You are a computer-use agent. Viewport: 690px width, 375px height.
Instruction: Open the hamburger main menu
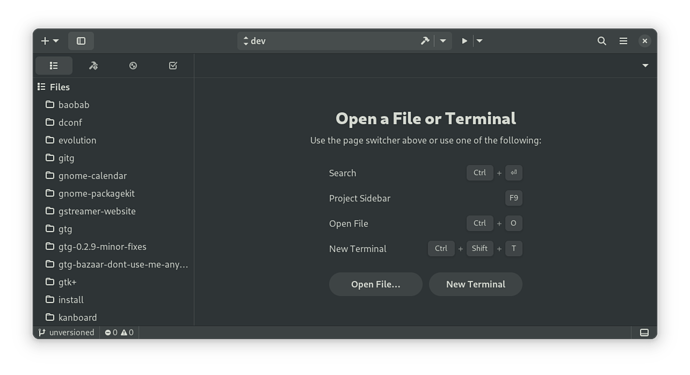[623, 41]
